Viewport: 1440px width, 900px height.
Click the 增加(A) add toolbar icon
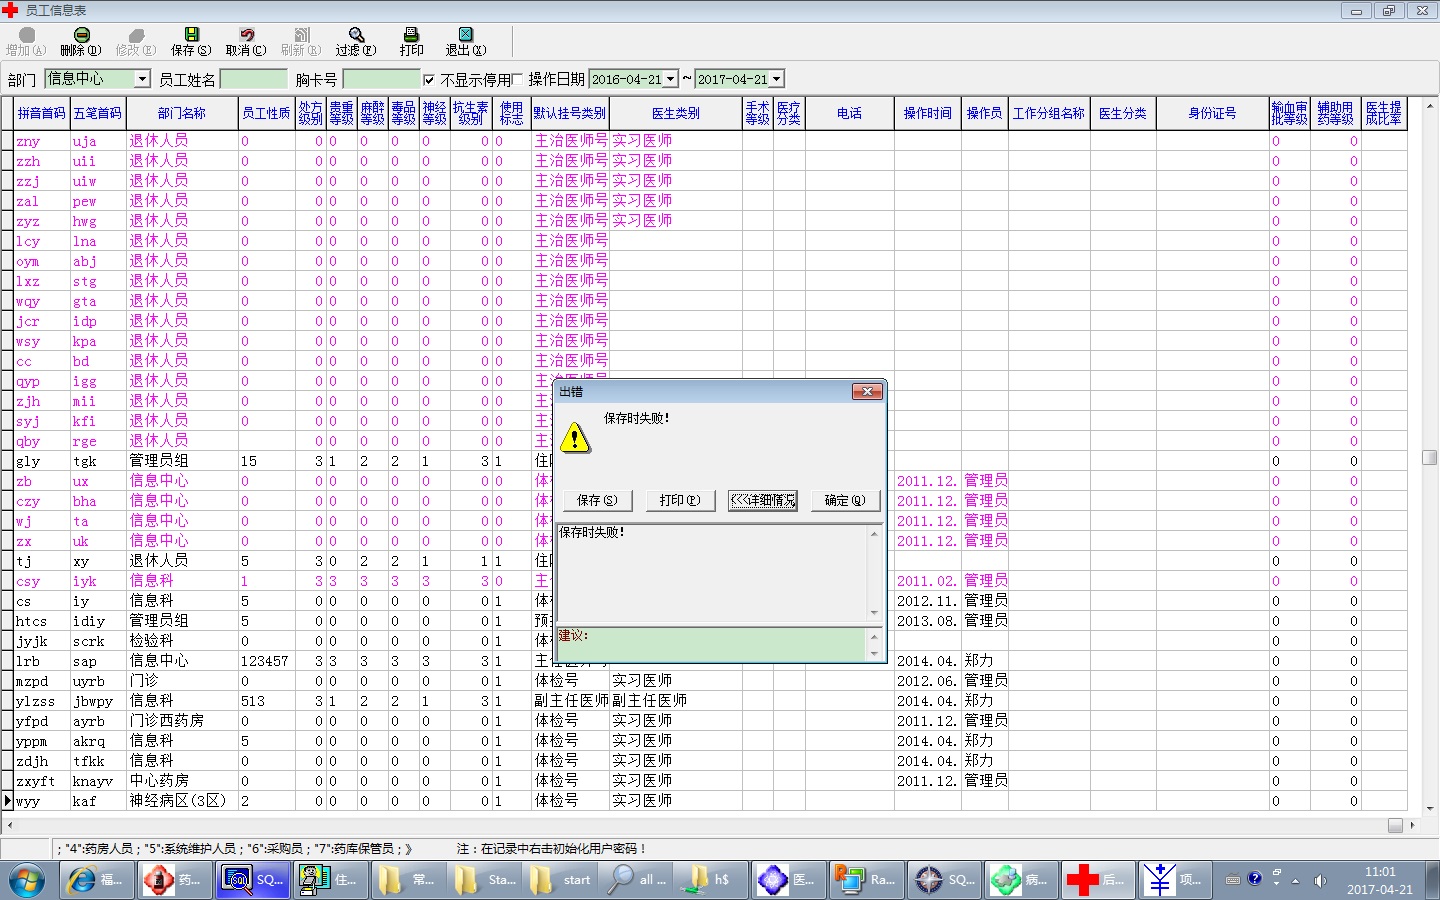[x=26, y=41]
